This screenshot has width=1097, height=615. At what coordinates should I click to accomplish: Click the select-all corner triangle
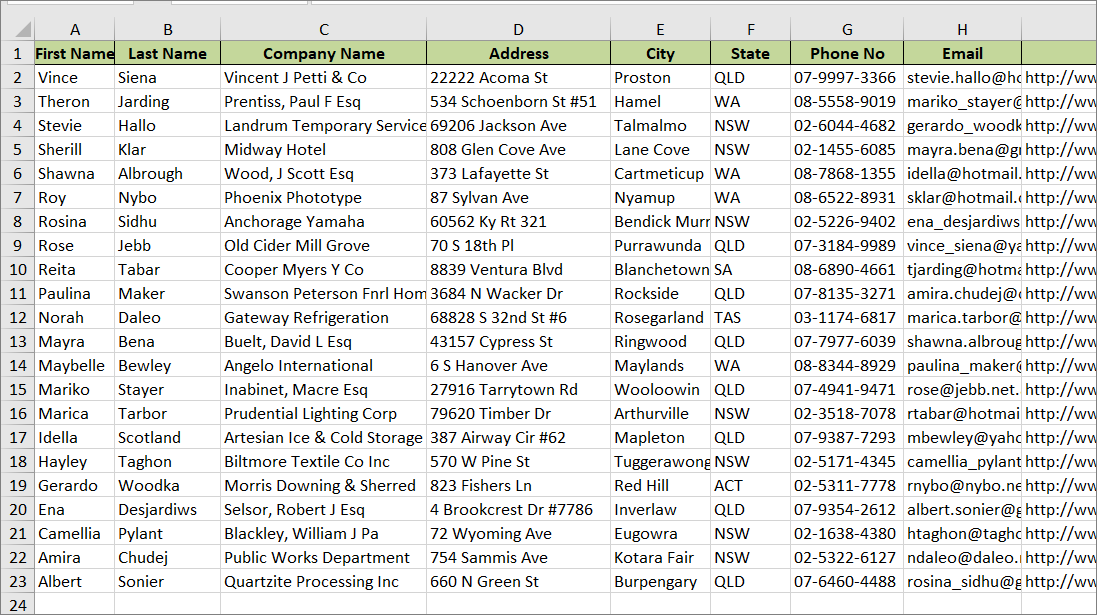23,29
